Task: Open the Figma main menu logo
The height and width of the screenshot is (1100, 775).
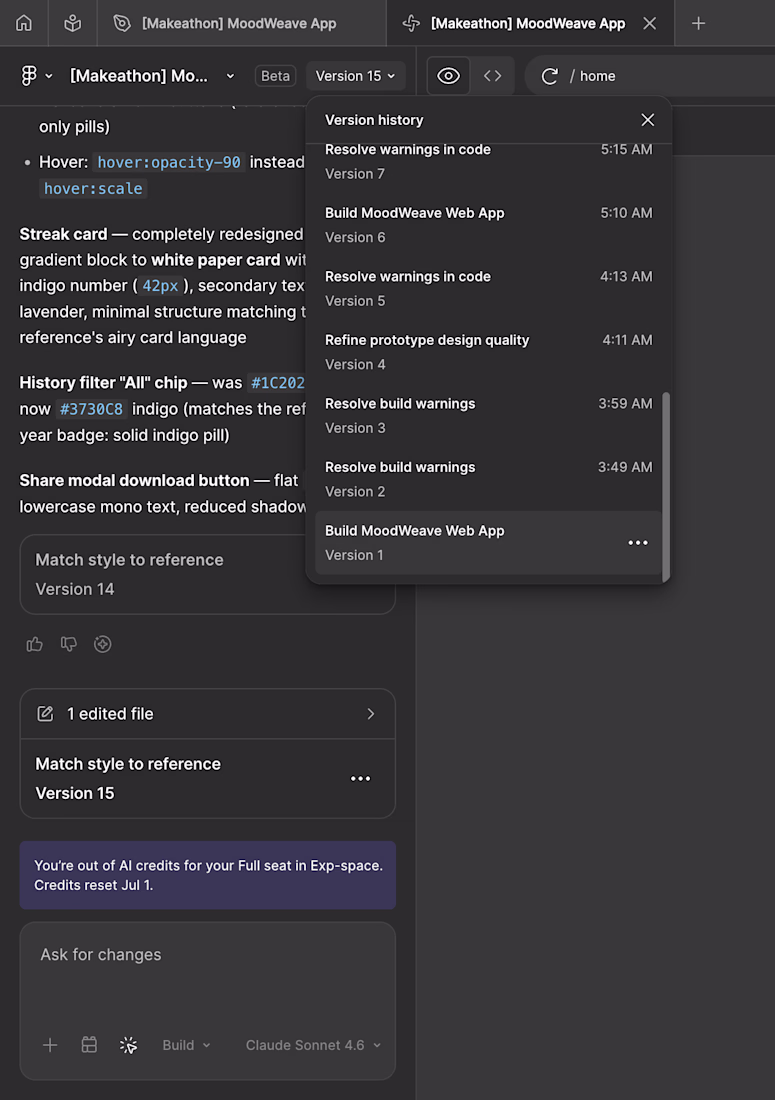Action: coord(29,76)
